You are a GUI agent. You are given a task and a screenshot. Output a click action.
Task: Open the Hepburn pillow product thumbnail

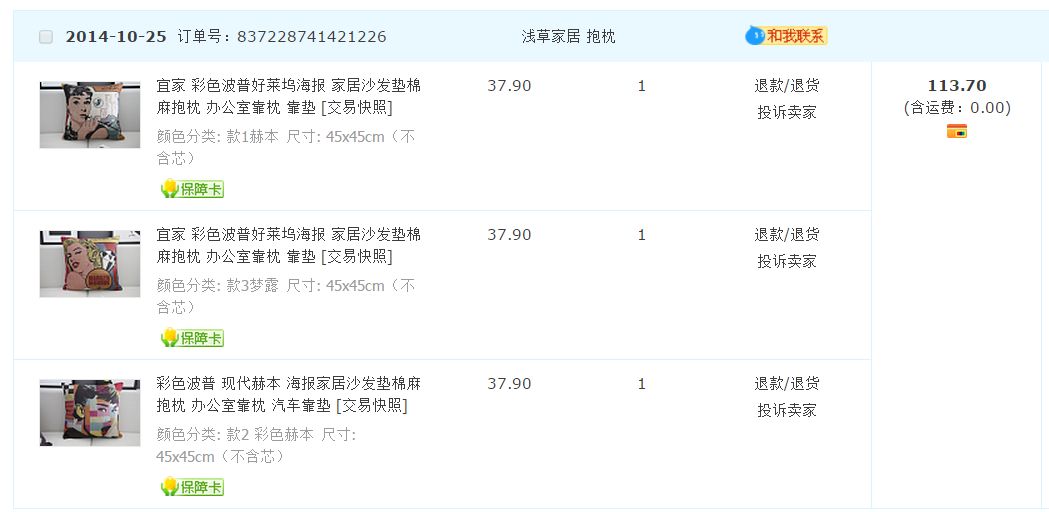(90, 115)
